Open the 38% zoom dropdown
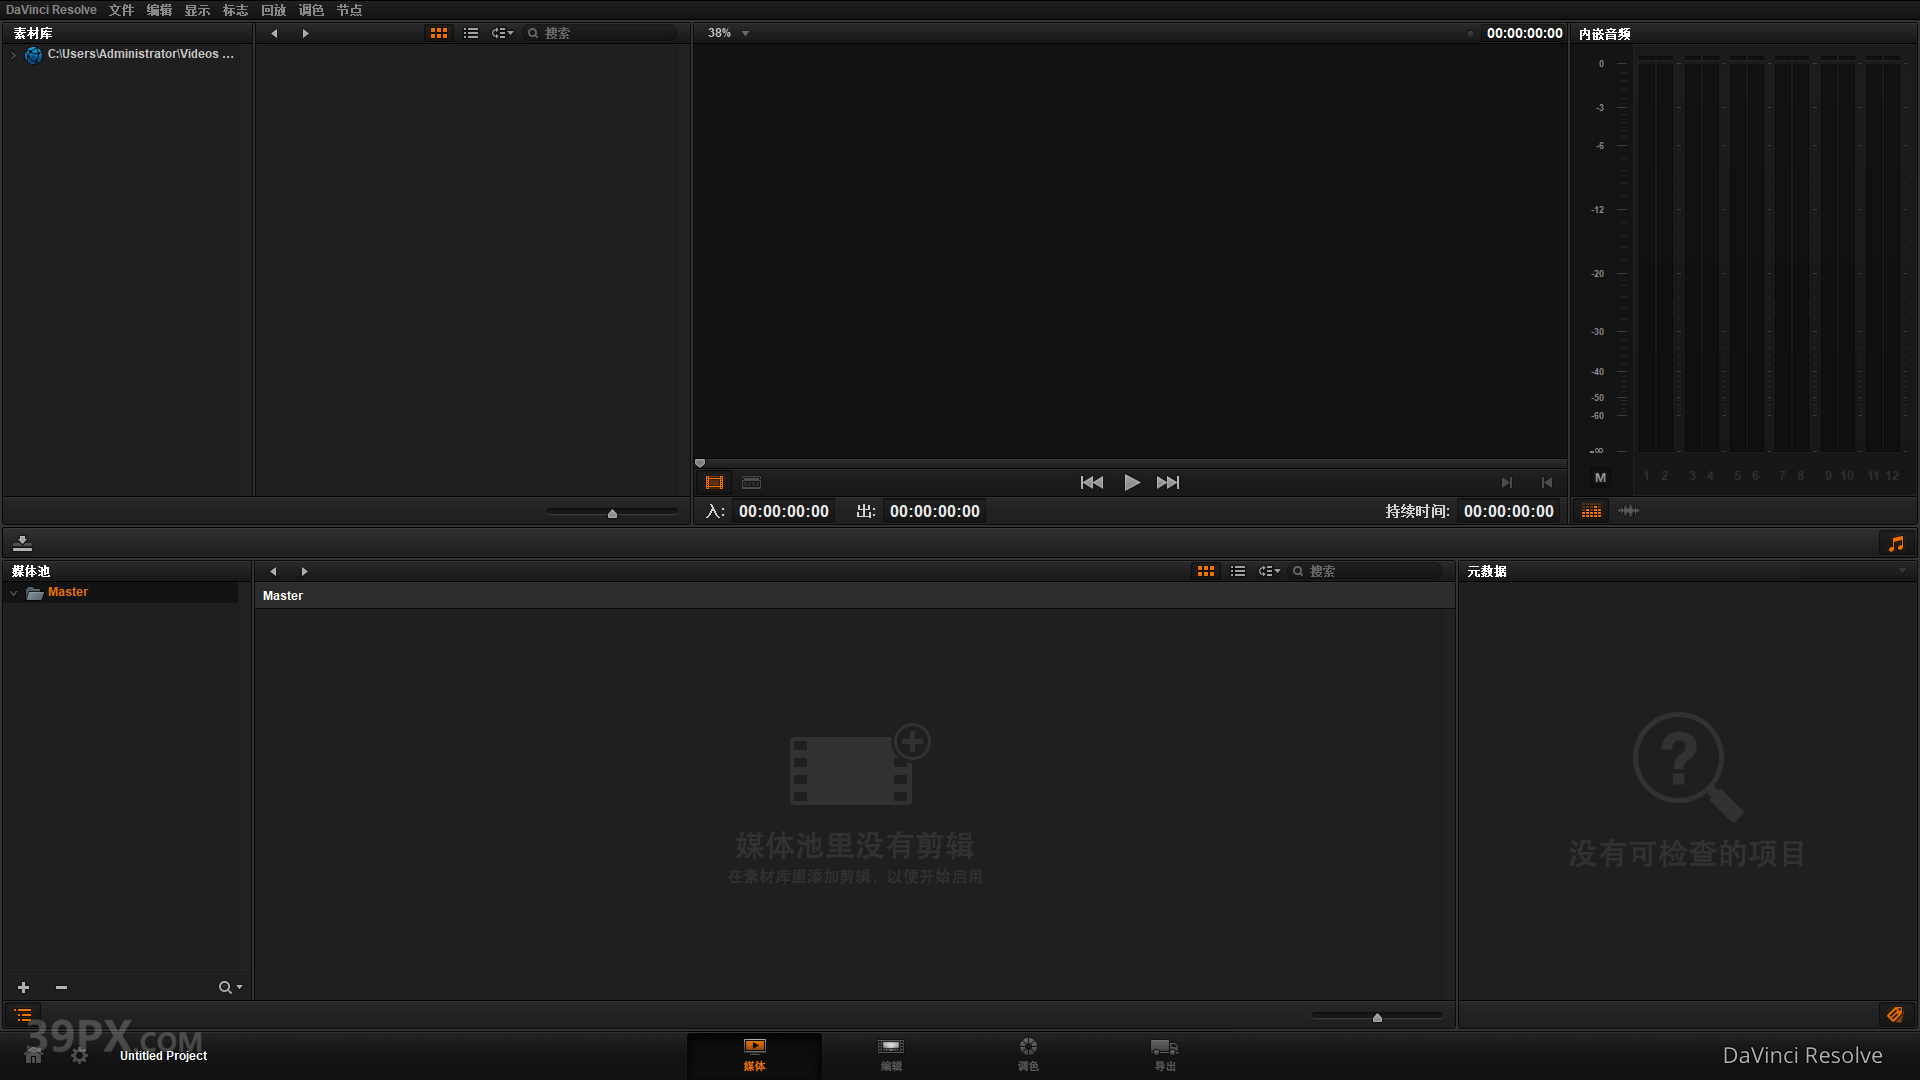The image size is (1920, 1080). tap(727, 32)
